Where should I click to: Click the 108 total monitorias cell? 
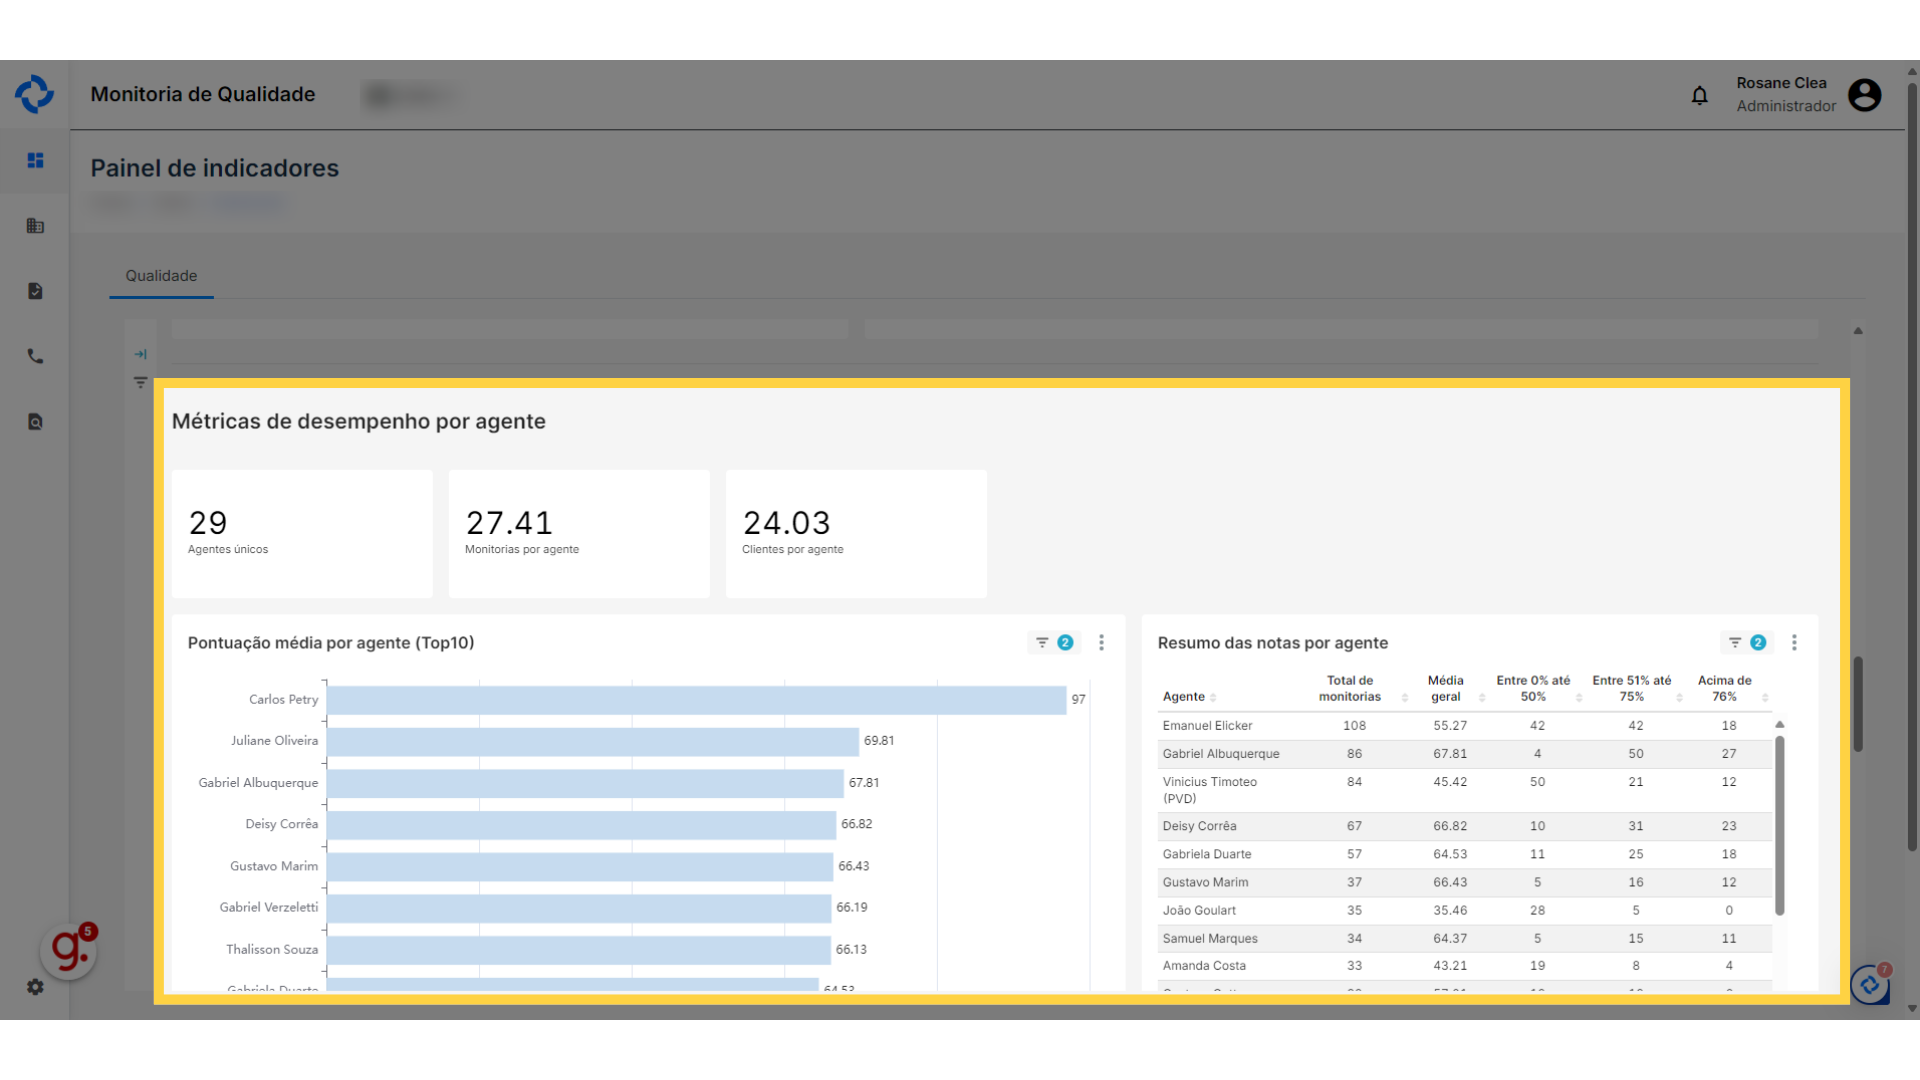click(x=1354, y=726)
